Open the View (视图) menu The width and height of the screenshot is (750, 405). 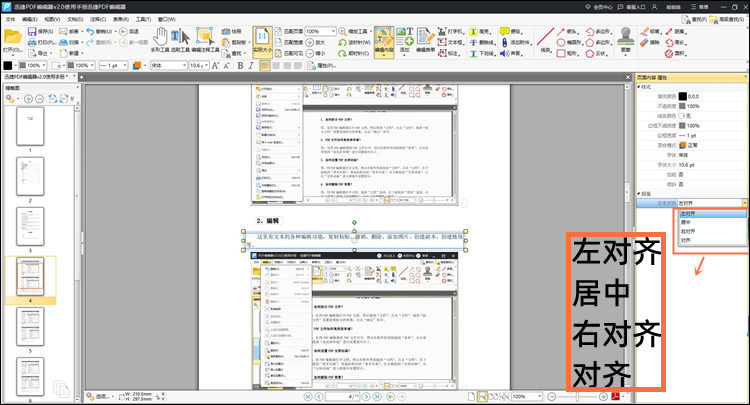coord(52,19)
